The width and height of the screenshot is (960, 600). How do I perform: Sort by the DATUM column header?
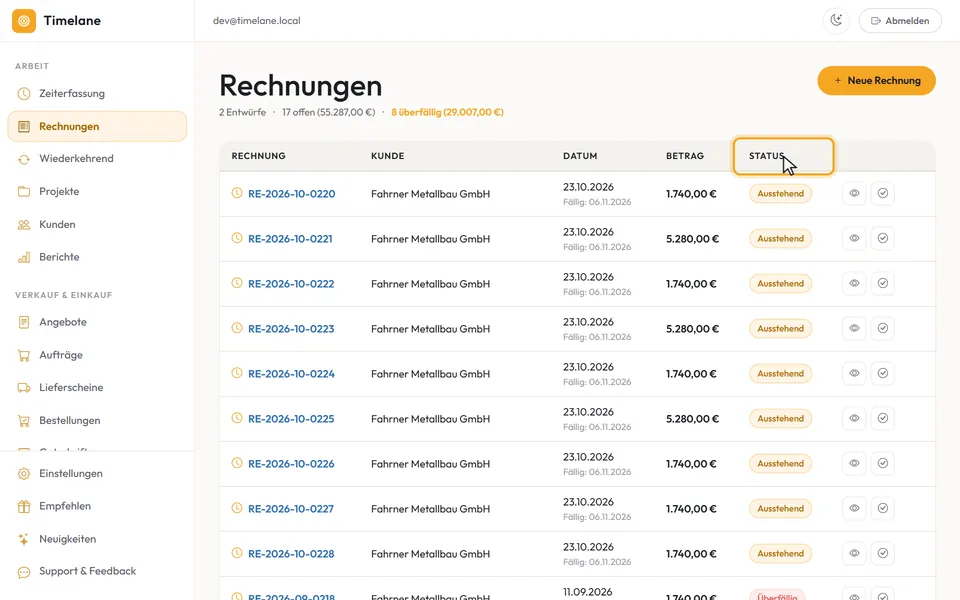pos(580,156)
